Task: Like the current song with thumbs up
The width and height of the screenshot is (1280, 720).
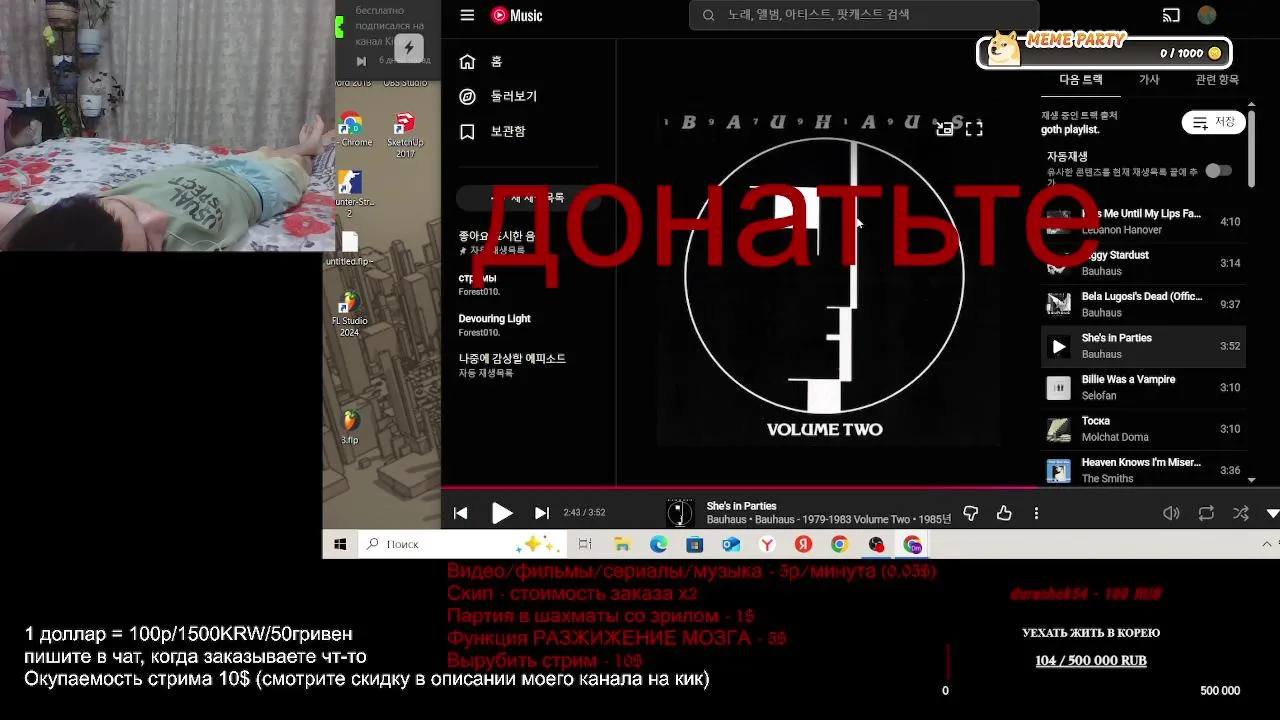Action: pos(1004,513)
